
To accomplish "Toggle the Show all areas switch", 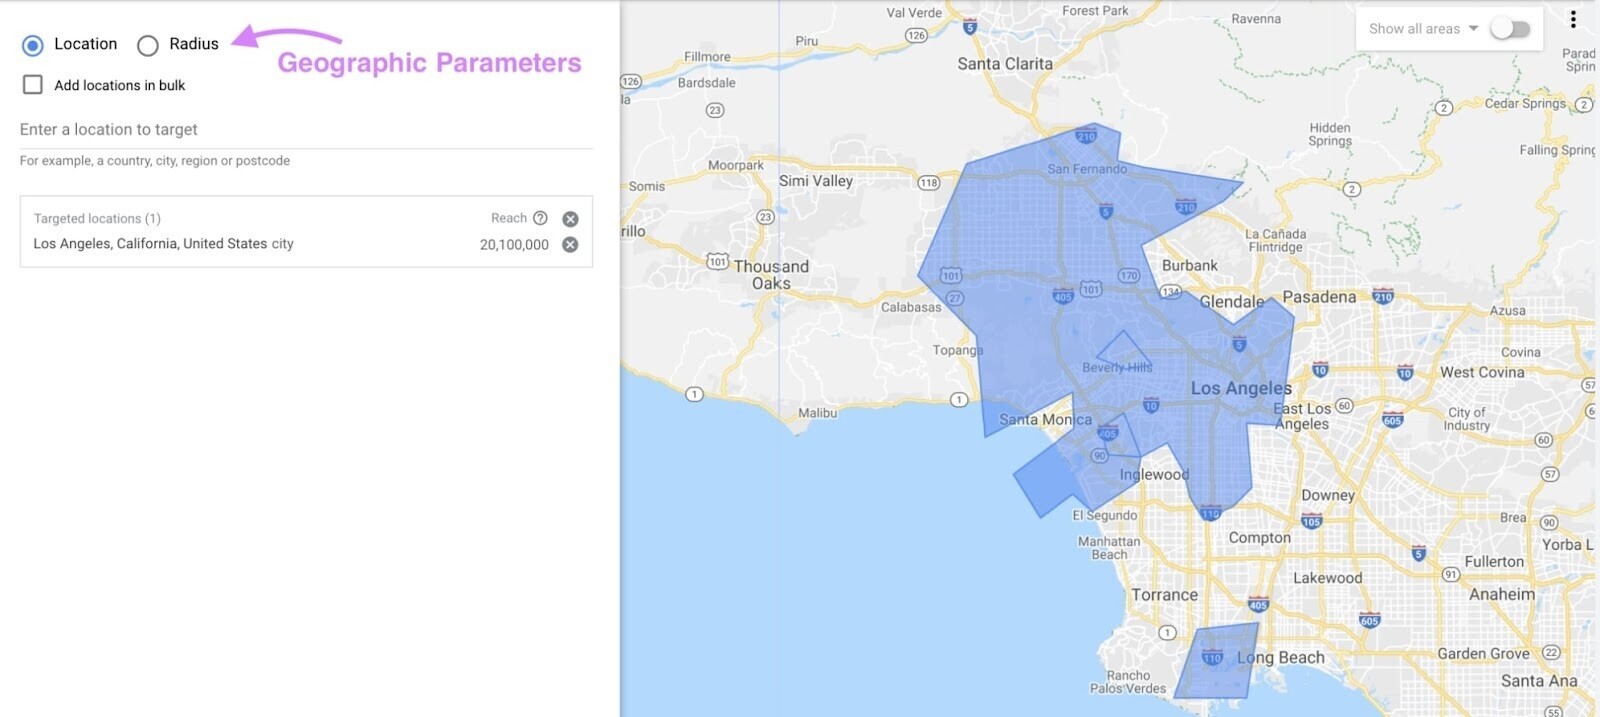I will (1510, 29).
